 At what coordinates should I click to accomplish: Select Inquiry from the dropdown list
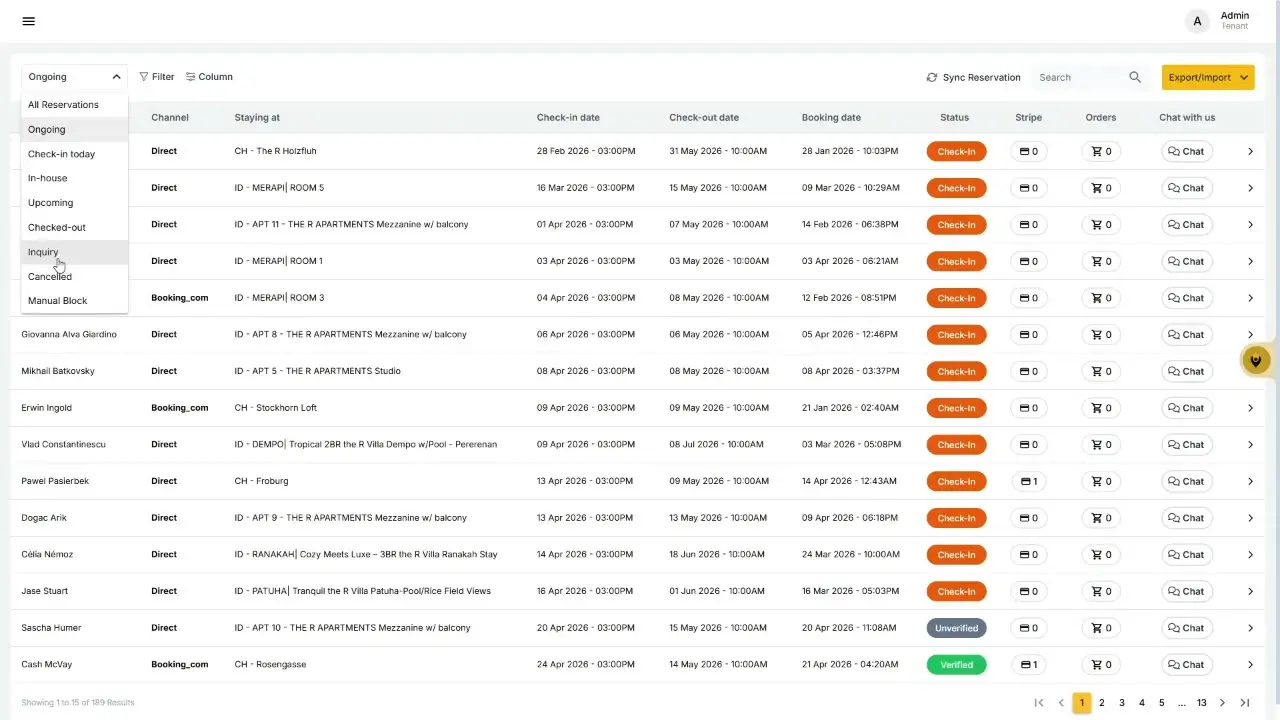(75, 252)
